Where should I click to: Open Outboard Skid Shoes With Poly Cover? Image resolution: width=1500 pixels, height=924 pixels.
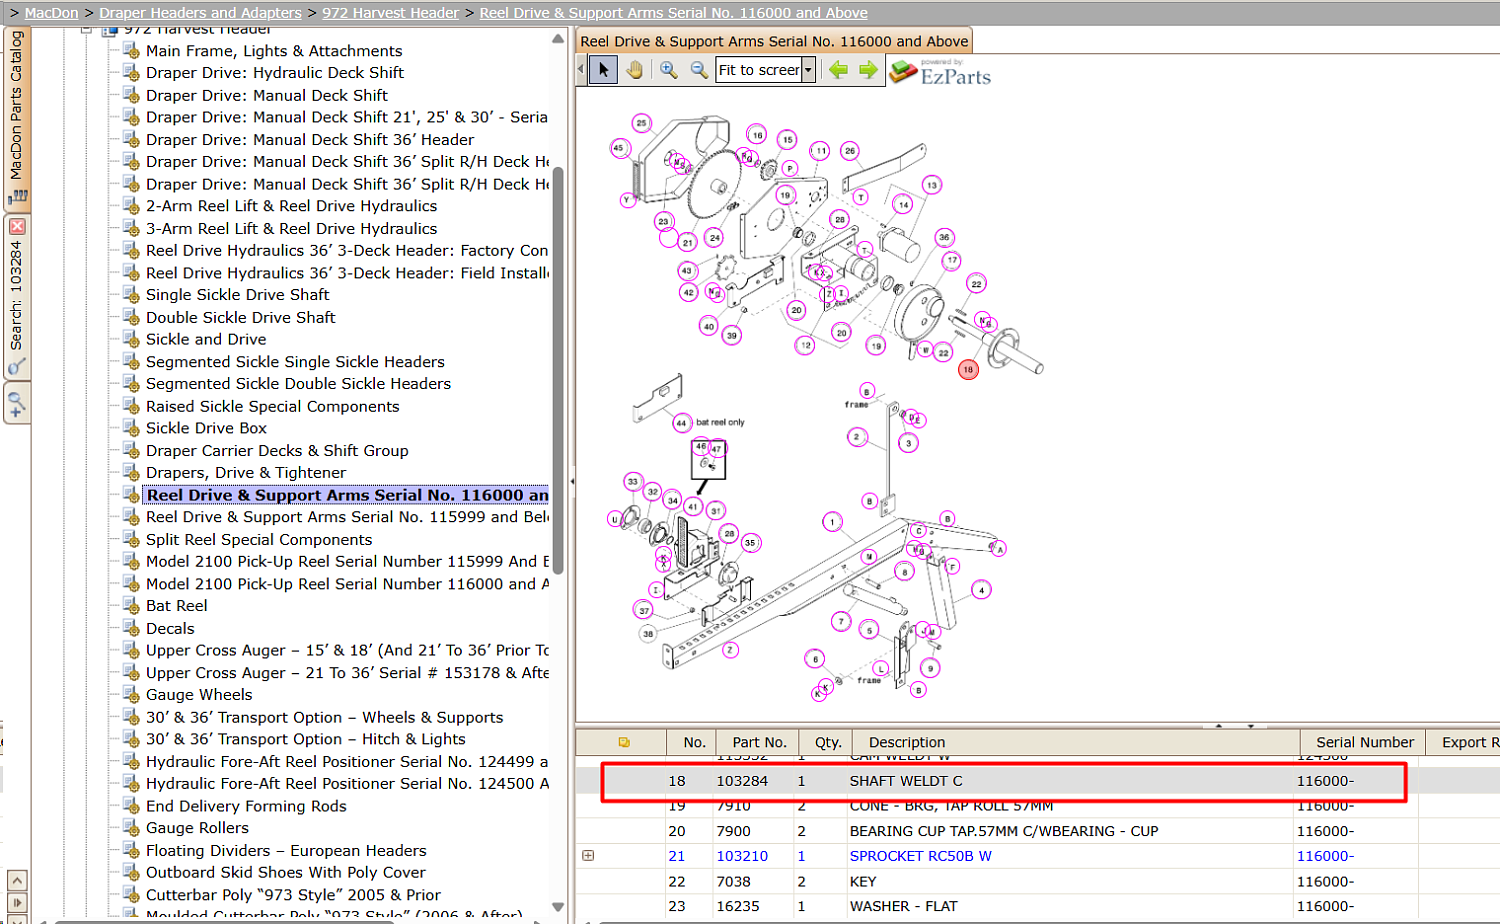point(285,873)
